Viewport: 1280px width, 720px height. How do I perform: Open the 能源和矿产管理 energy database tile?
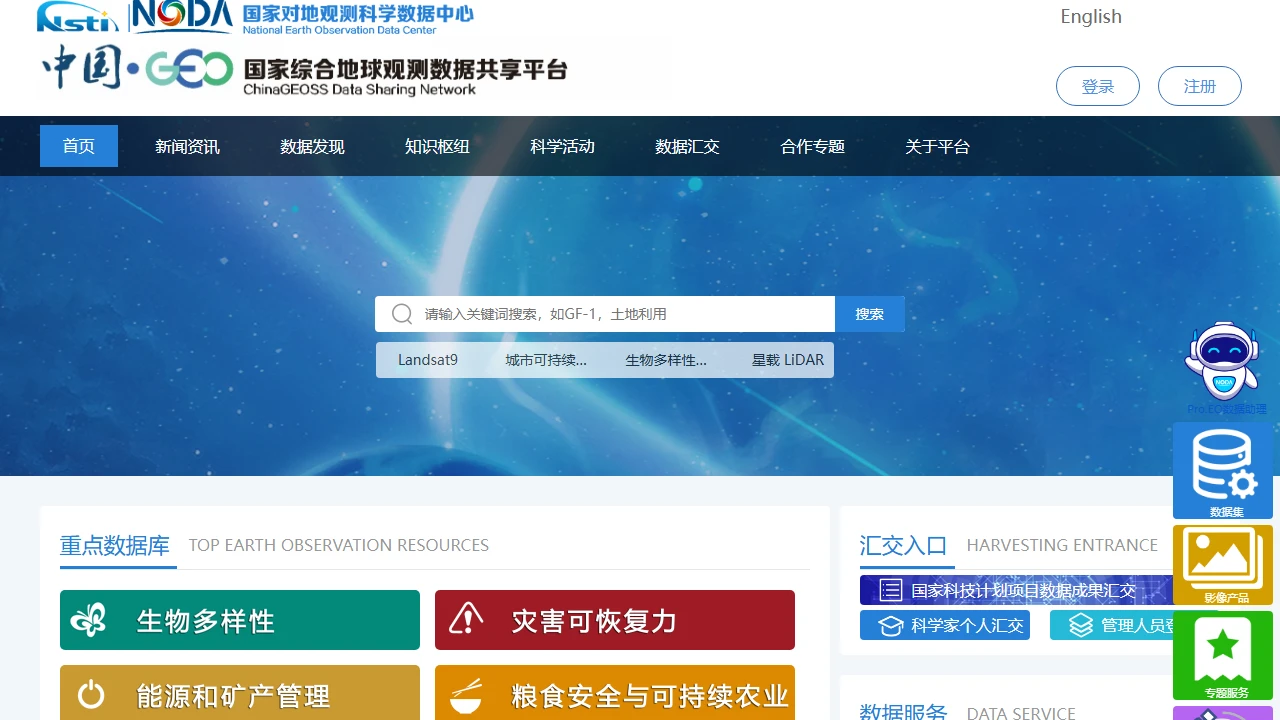239,694
